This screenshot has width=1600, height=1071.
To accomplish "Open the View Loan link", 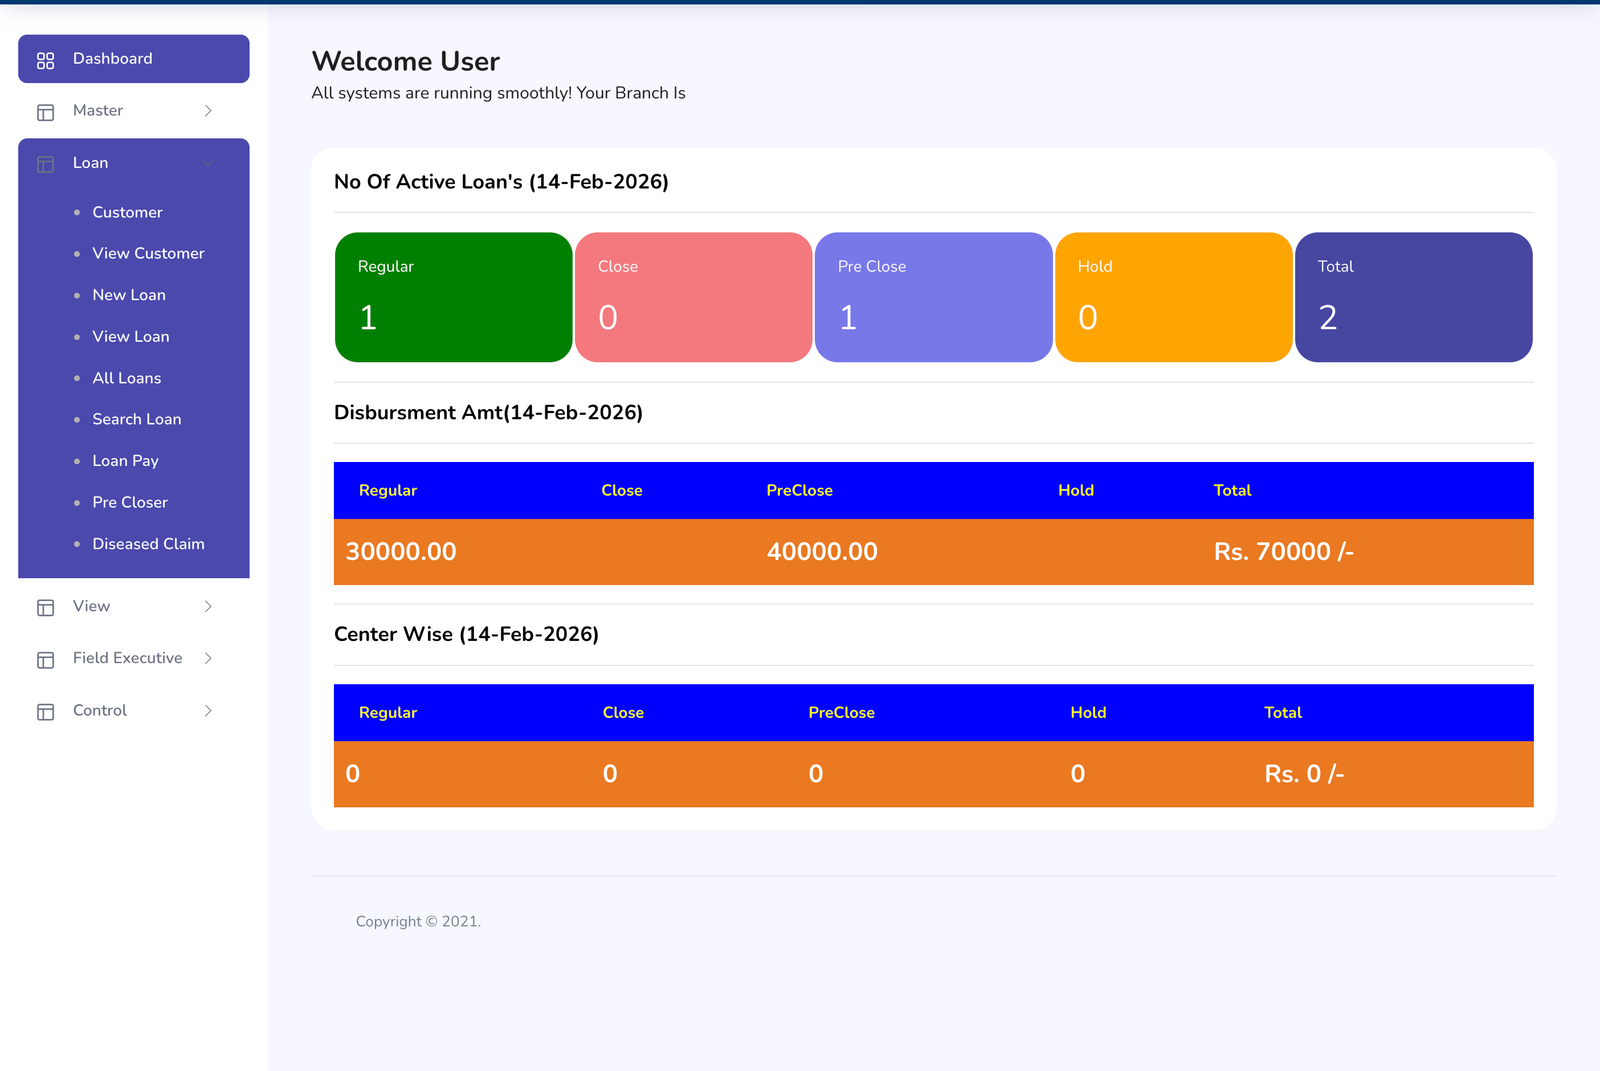I will pyautogui.click(x=131, y=337).
